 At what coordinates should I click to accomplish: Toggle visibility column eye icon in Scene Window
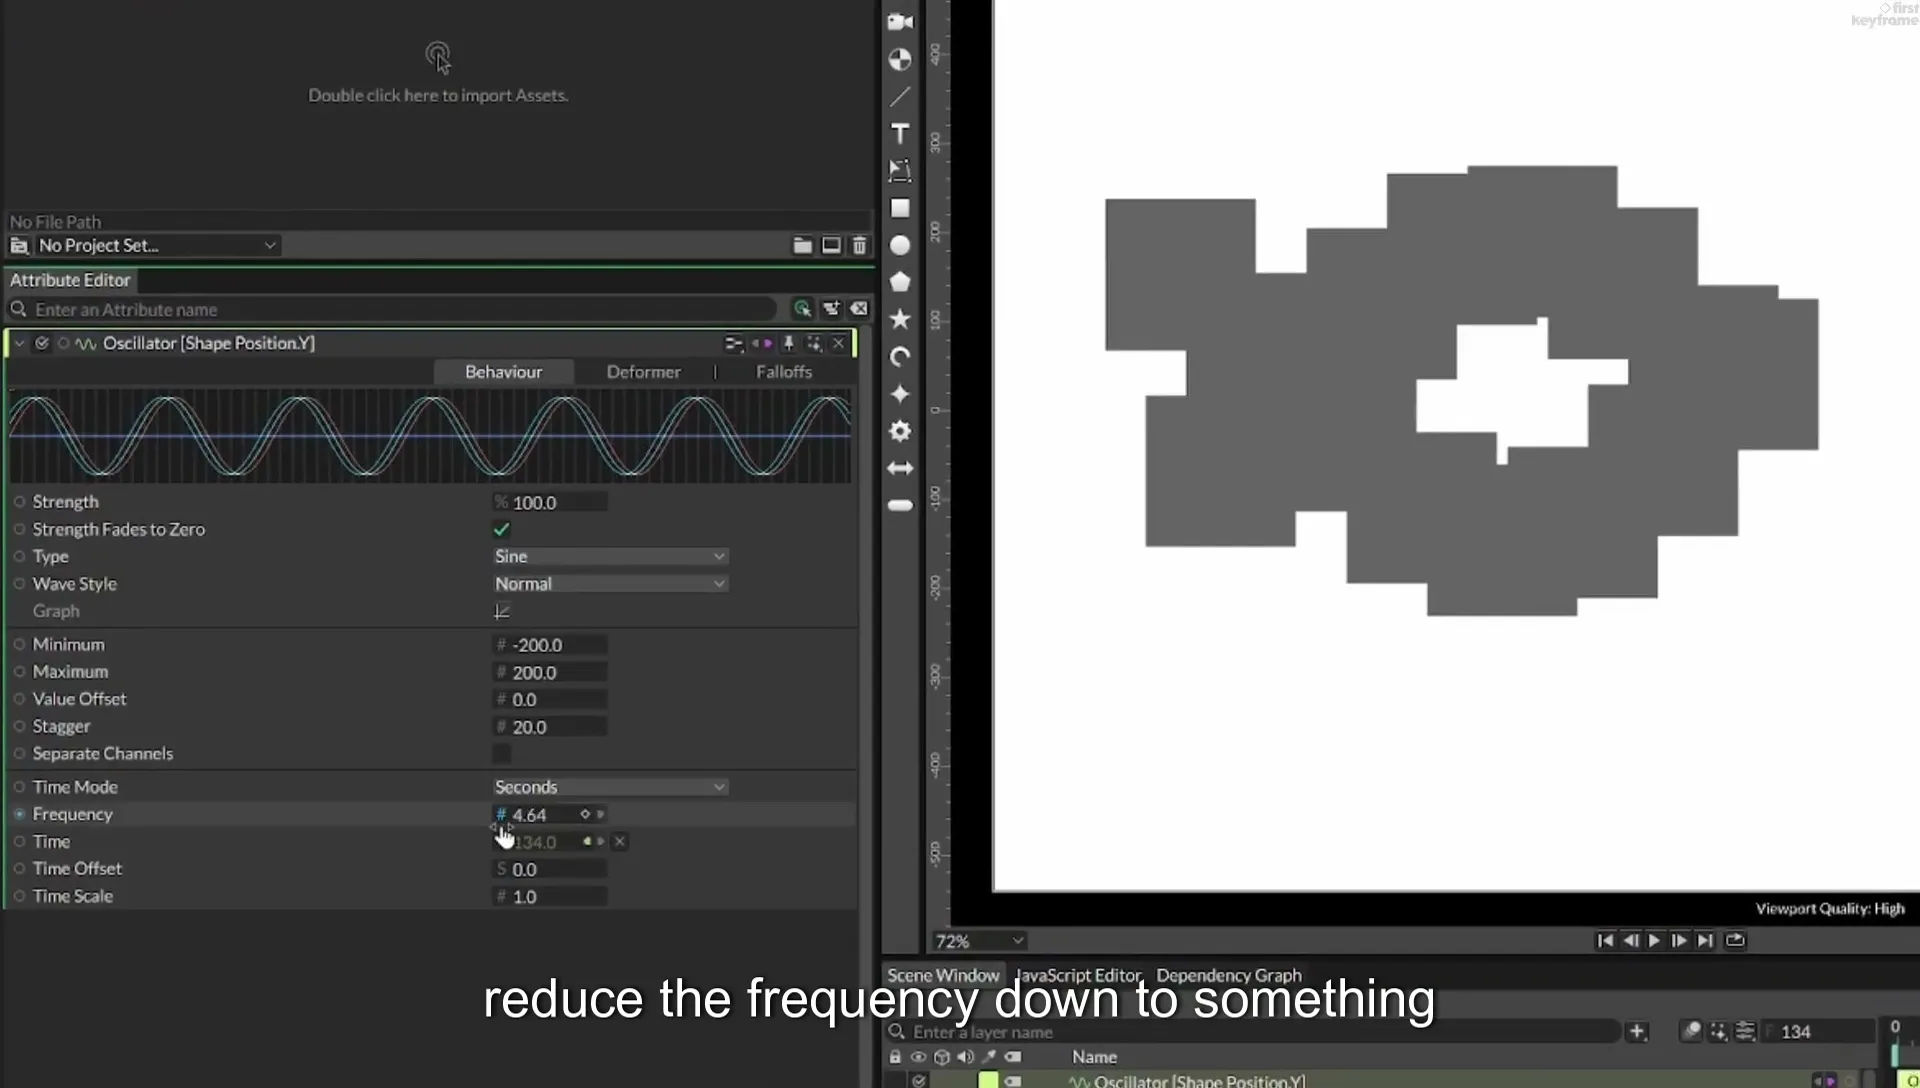(x=918, y=1056)
